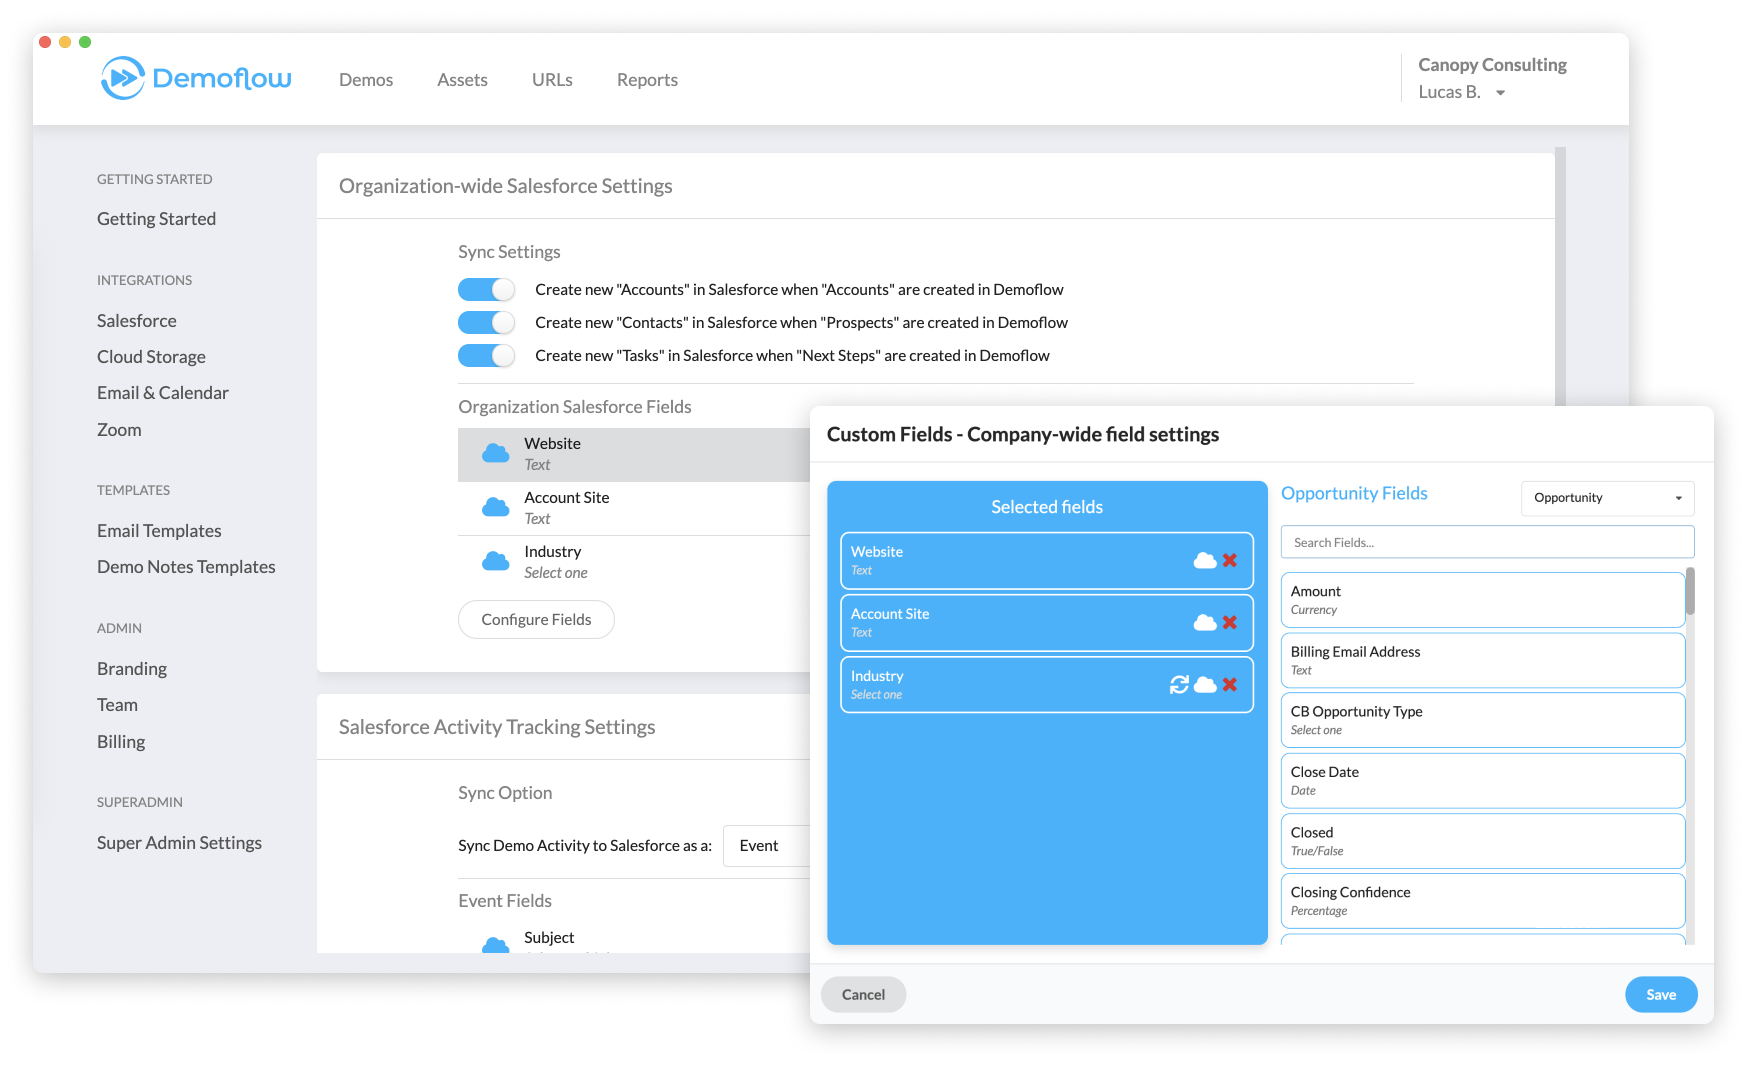Toggle creating new Accounts in Salesforce
1742x1073 pixels.
[x=486, y=289]
